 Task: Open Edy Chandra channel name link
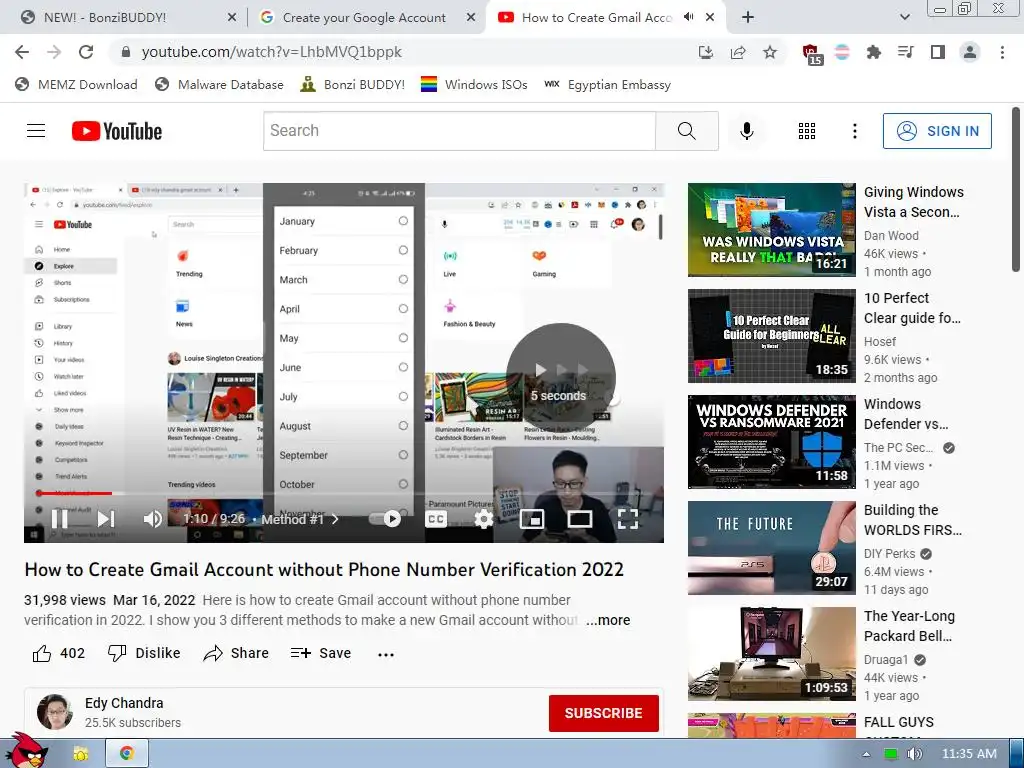pyautogui.click(x=124, y=703)
